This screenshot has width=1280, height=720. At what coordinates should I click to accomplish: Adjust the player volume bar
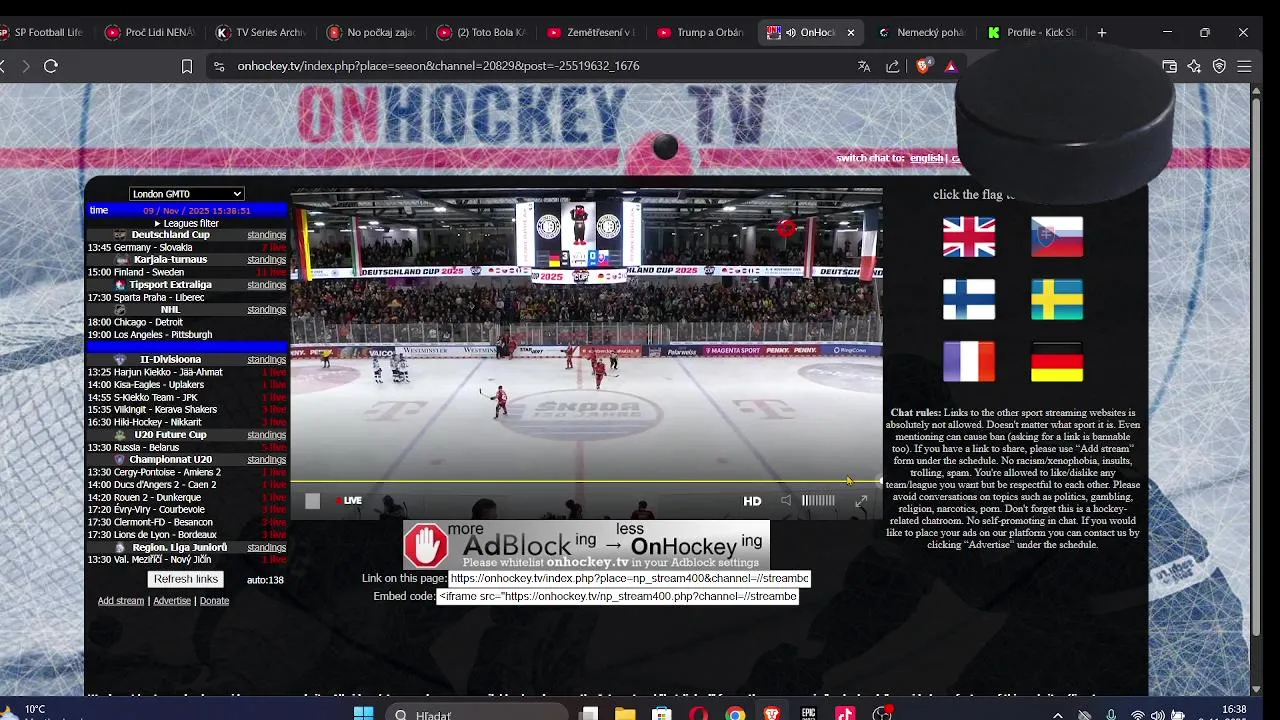[x=818, y=501]
